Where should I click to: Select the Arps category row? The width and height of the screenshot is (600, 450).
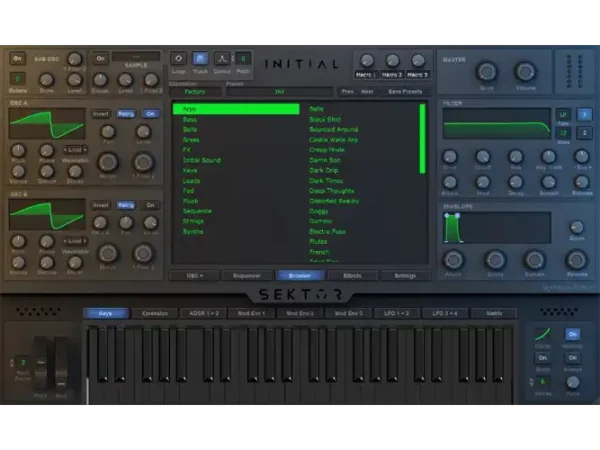point(236,109)
